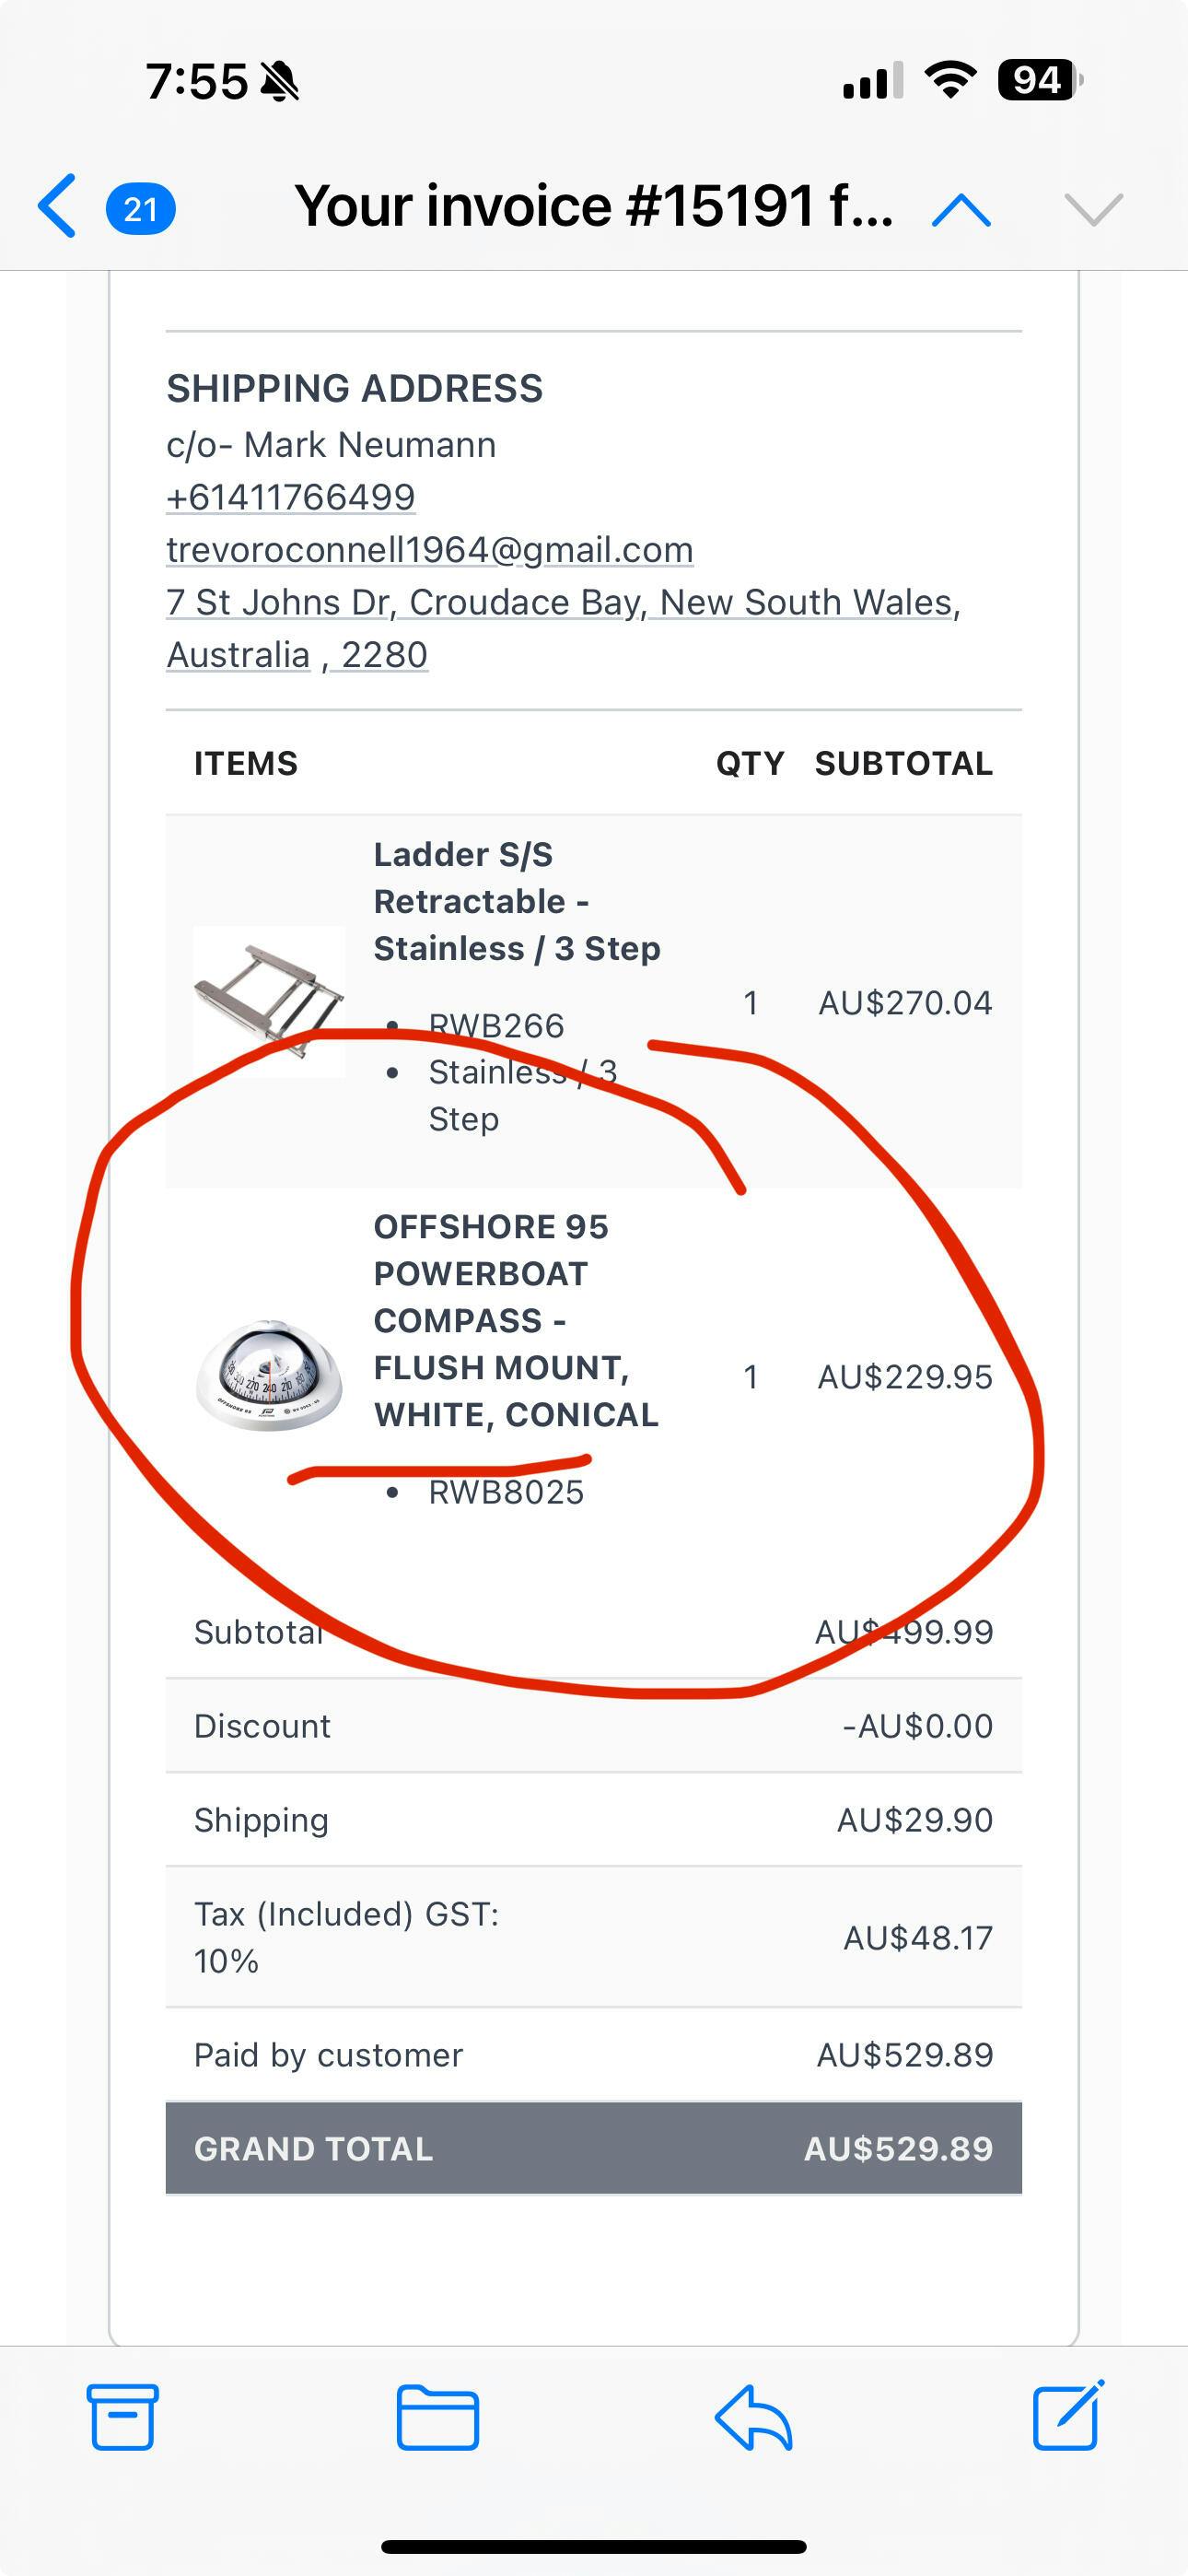Tap the email subject 'Your invoice #15191'
Viewport: 1188px width, 2576px height.
594,207
